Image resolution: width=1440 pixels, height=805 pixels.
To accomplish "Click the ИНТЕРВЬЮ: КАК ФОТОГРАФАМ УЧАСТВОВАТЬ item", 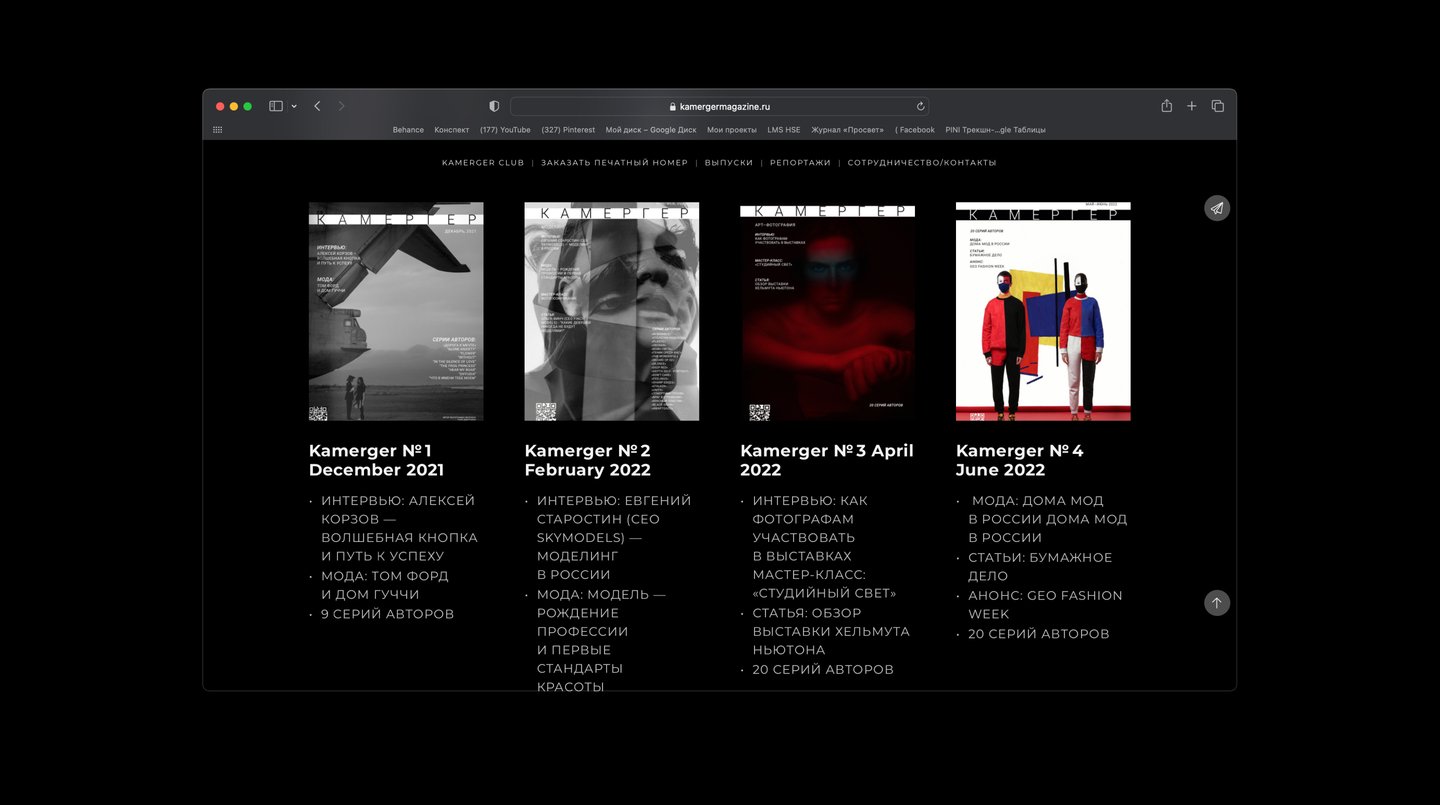I will 825,546.
